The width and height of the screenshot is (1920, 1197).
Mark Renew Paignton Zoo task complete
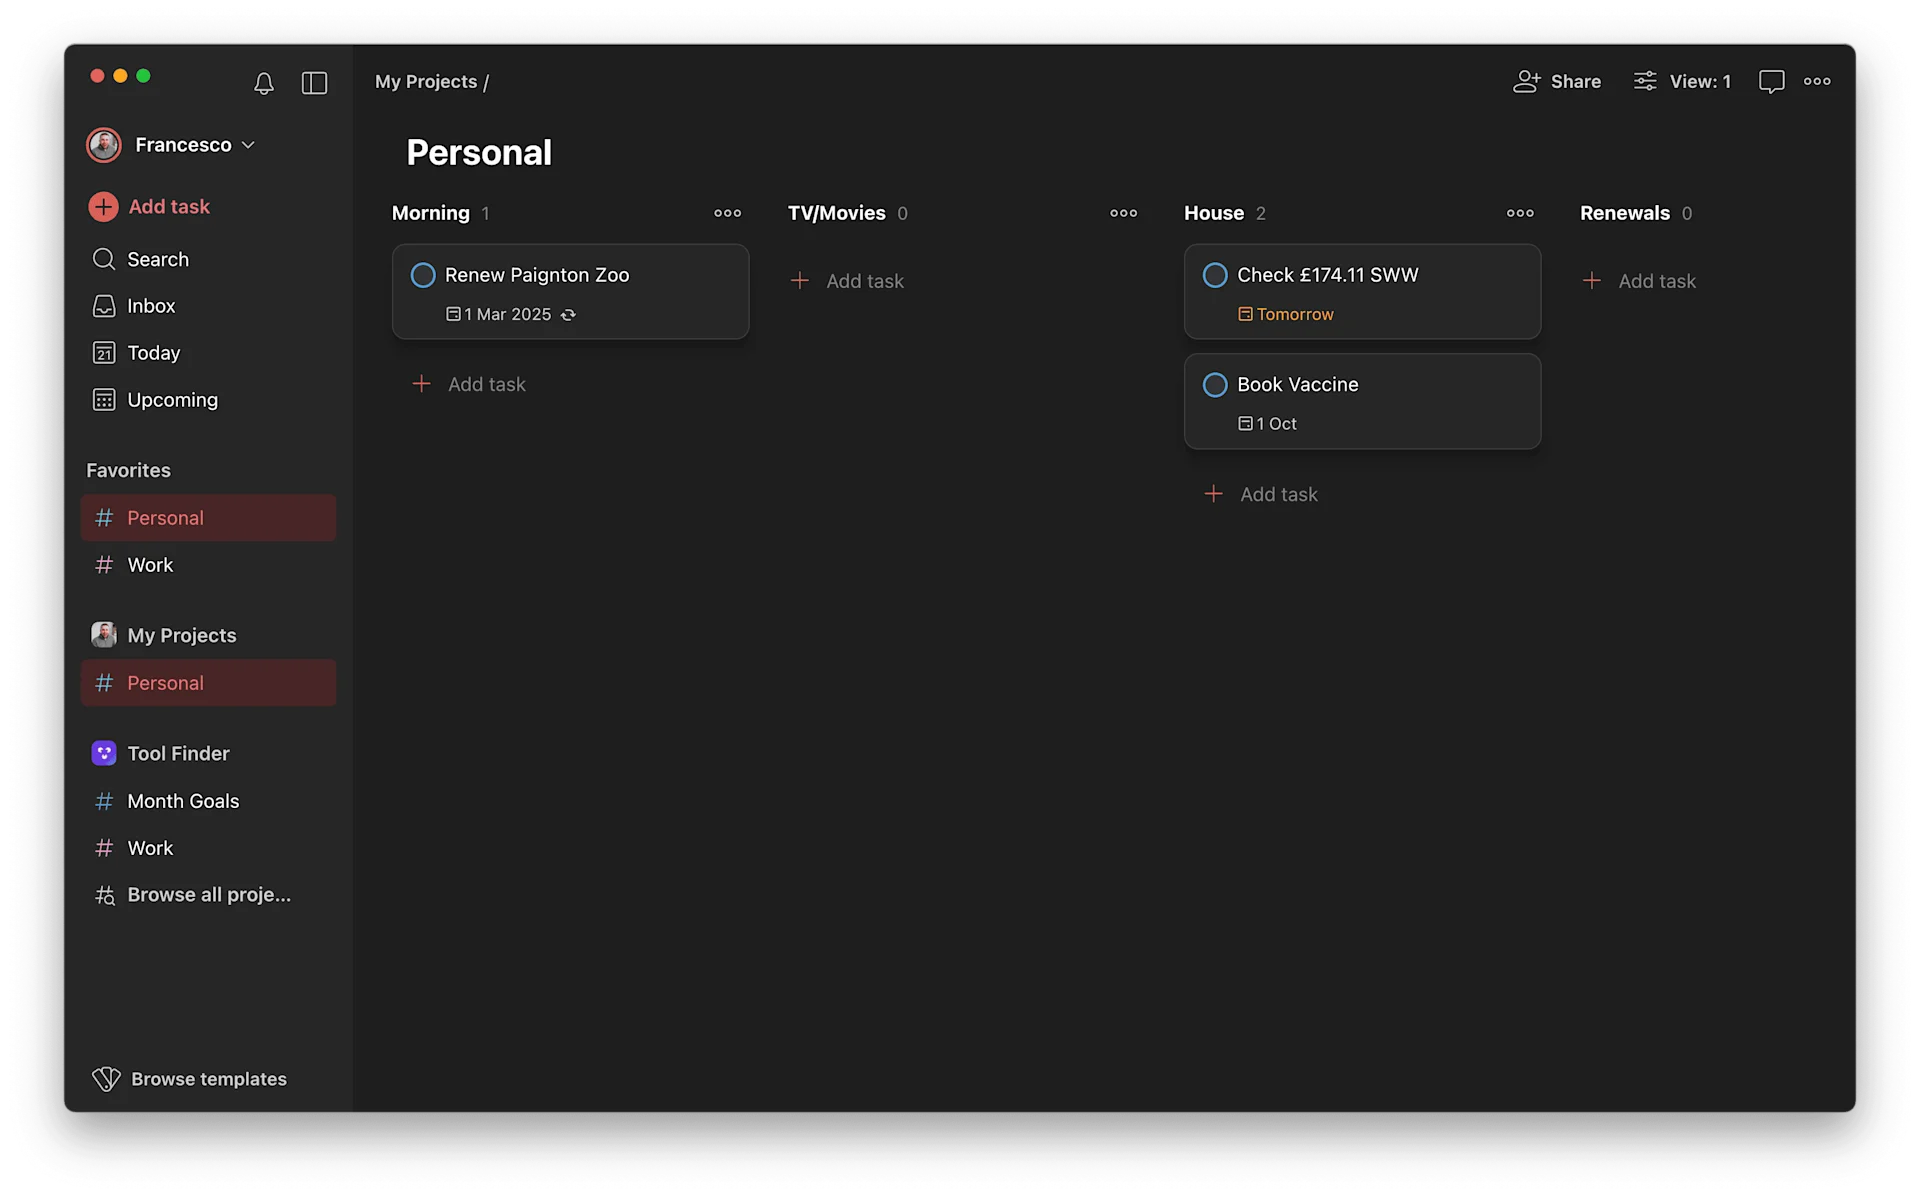[422, 275]
